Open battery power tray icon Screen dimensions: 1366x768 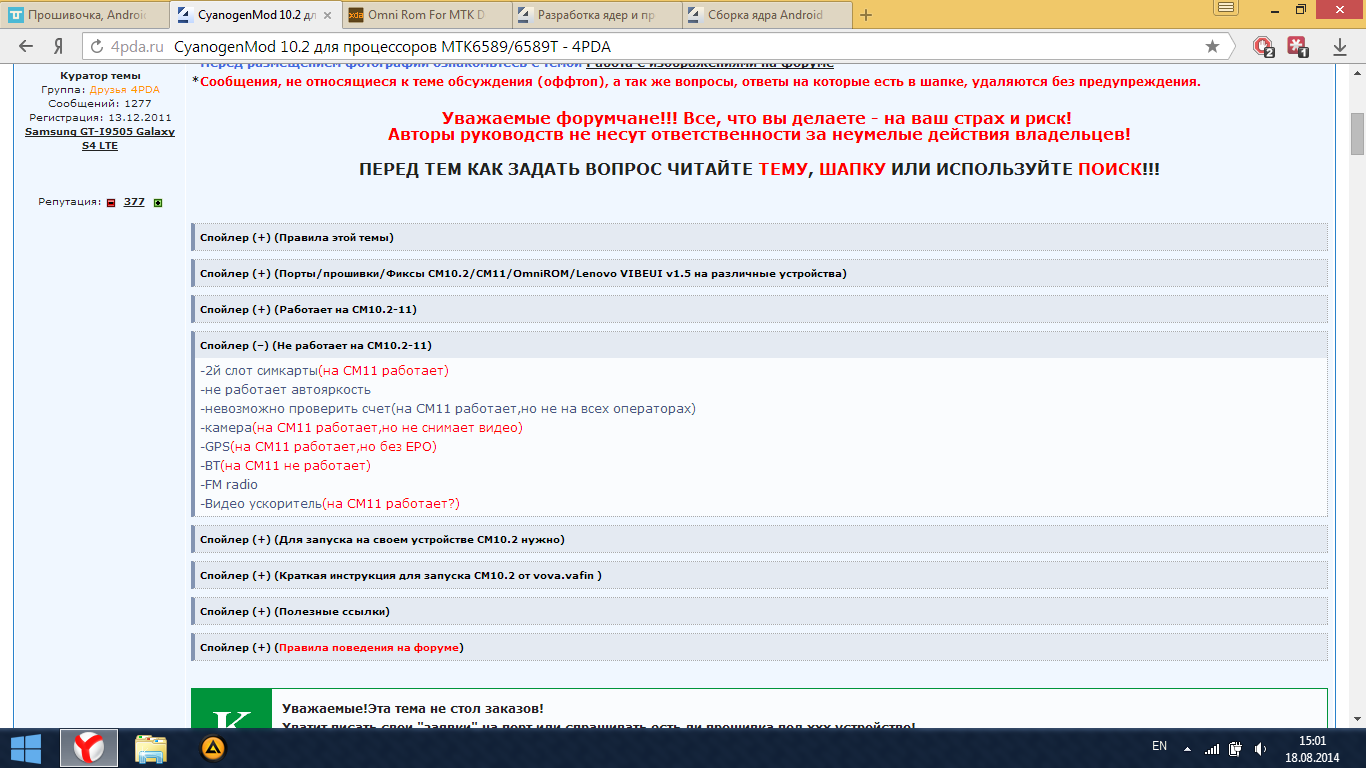click(1235, 748)
